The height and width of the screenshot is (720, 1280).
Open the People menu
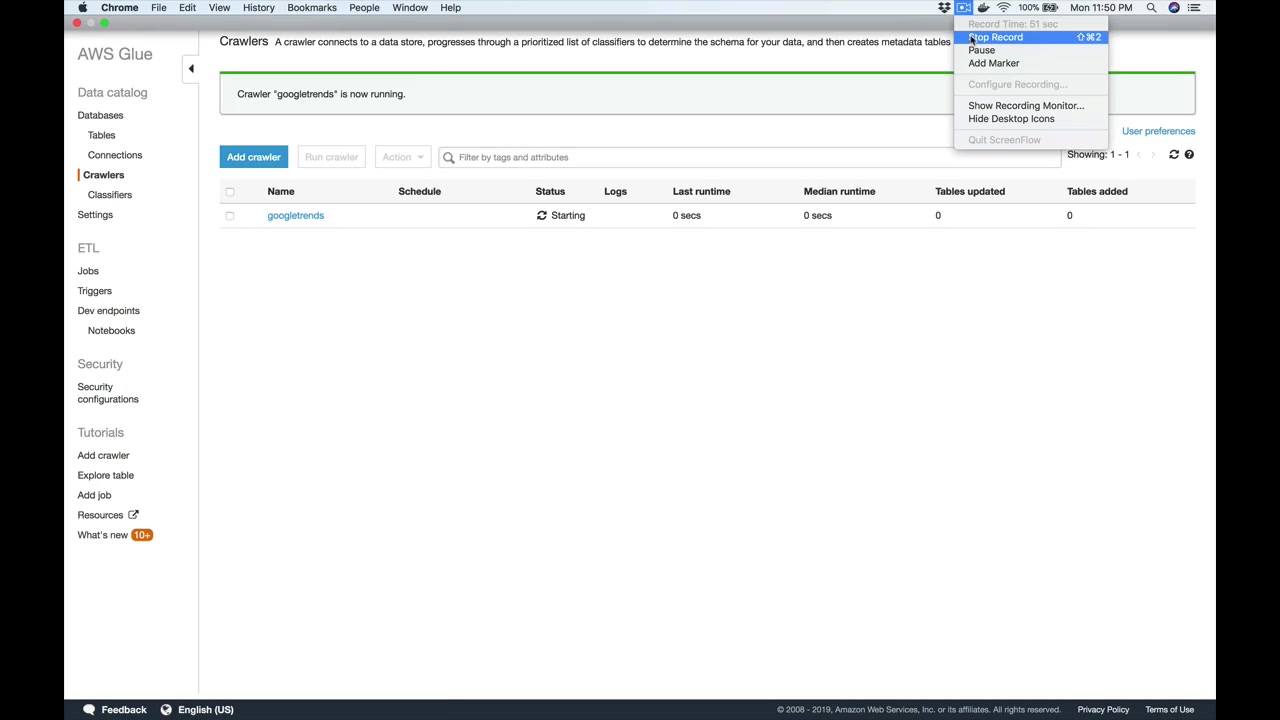click(364, 8)
